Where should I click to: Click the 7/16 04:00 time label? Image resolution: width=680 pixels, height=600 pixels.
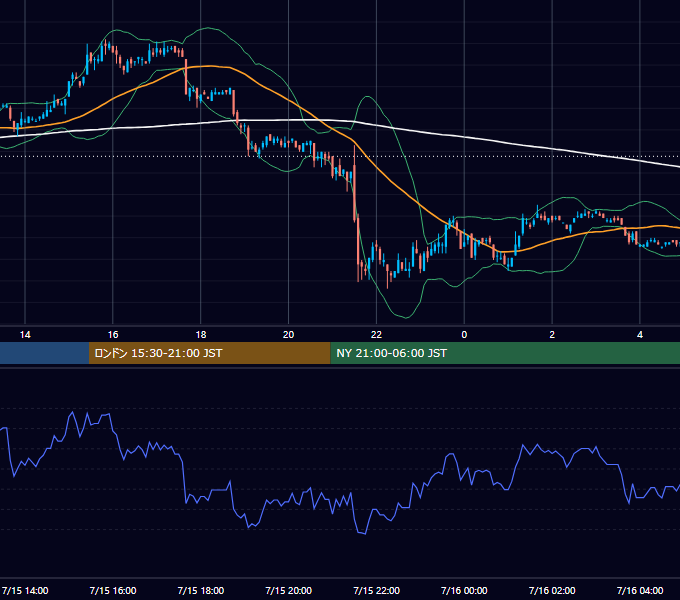[640, 590]
